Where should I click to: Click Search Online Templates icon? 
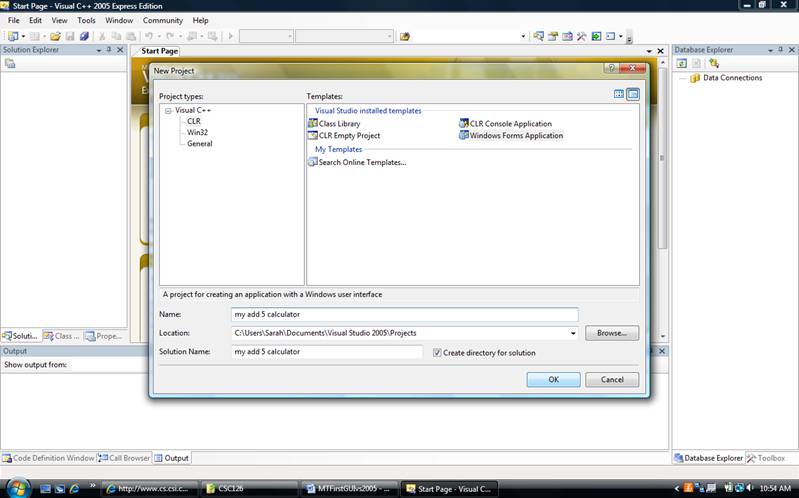(313, 162)
